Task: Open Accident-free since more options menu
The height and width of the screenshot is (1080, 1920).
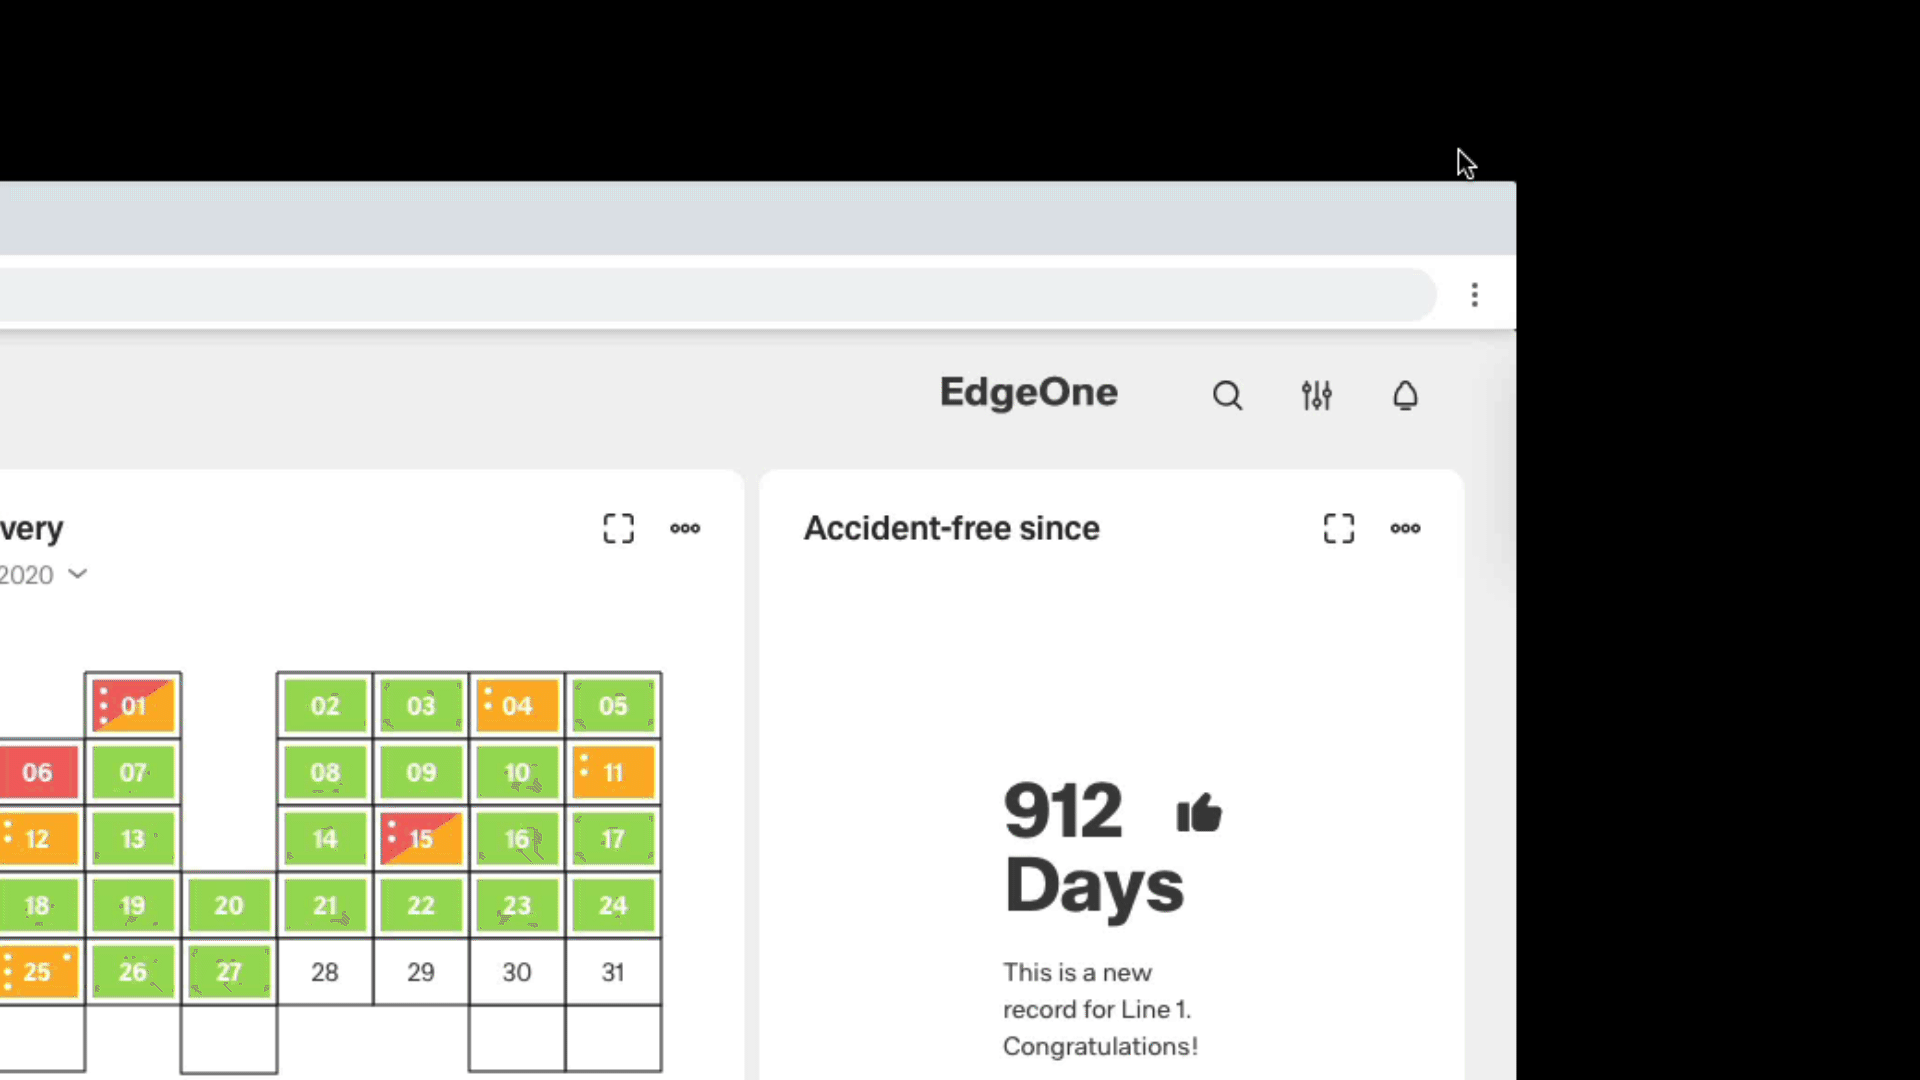Action: [1405, 528]
